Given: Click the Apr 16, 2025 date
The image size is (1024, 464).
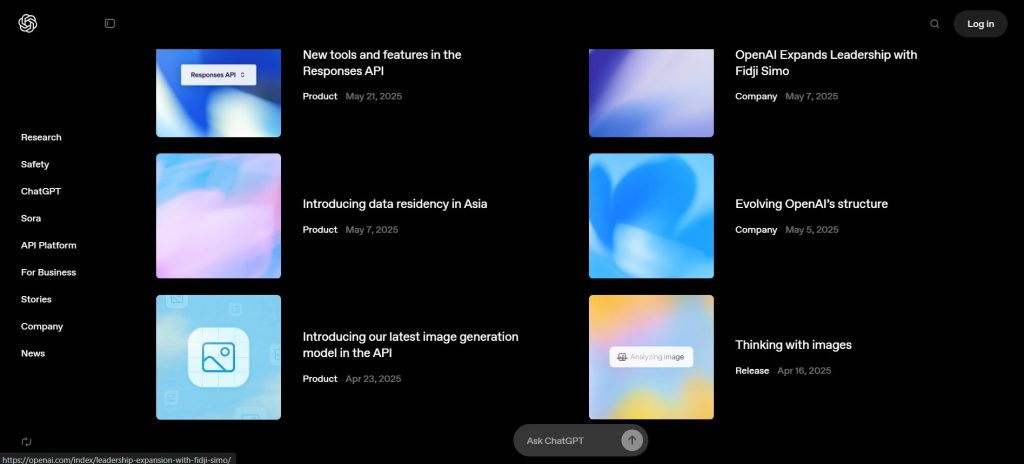Looking at the screenshot, I should point(804,371).
